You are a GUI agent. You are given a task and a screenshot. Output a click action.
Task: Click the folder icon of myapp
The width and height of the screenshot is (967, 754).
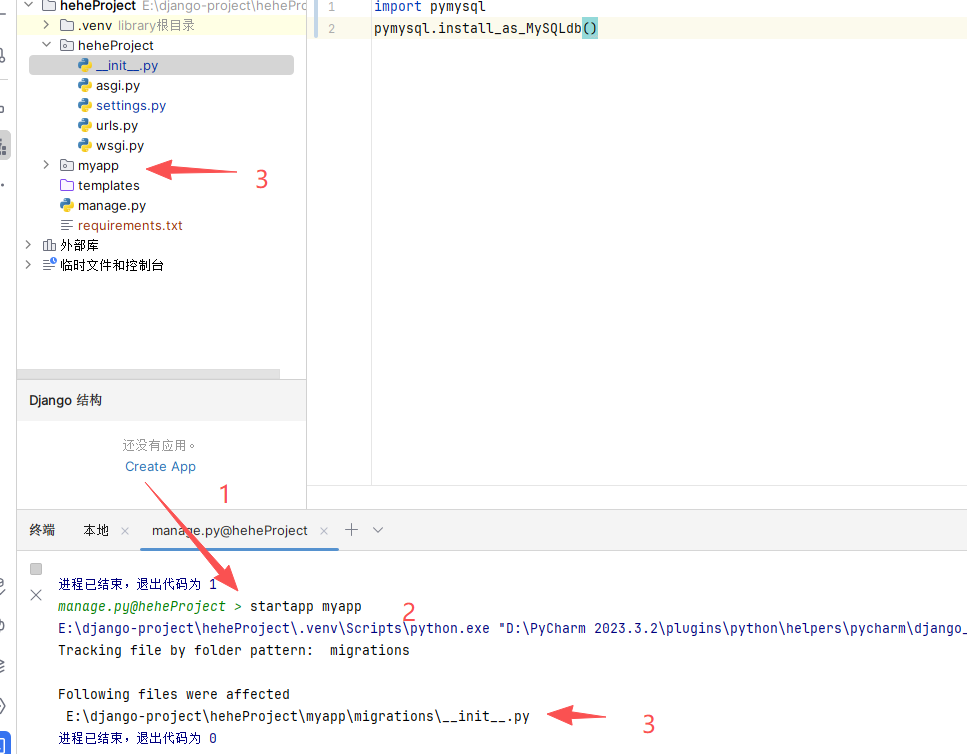[67, 165]
